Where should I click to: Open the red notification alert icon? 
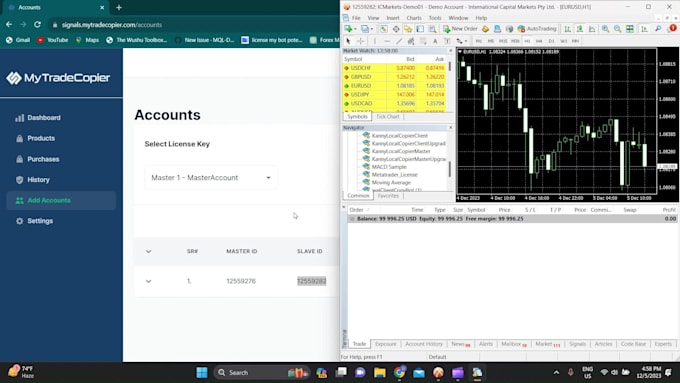point(673,28)
